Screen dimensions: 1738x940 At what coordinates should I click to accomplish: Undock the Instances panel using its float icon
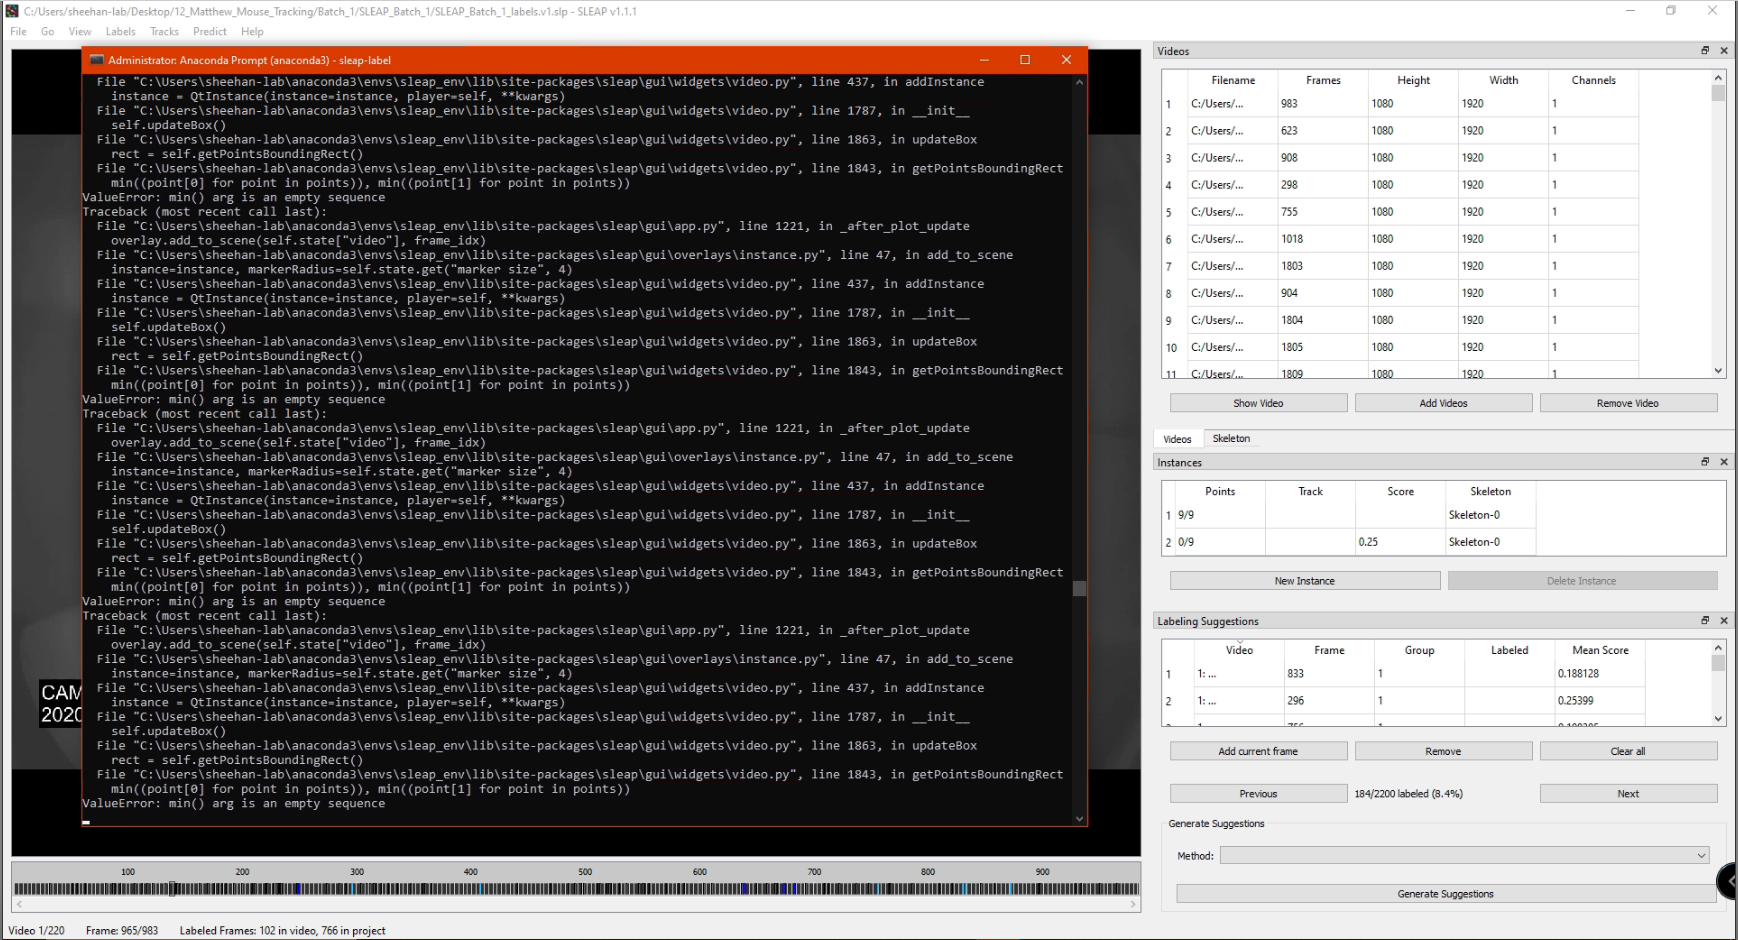tap(1706, 462)
